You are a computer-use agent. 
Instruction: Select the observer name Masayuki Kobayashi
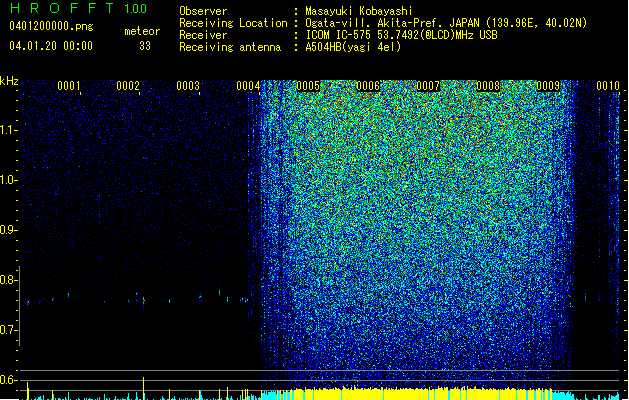click(x=359, y=11)
